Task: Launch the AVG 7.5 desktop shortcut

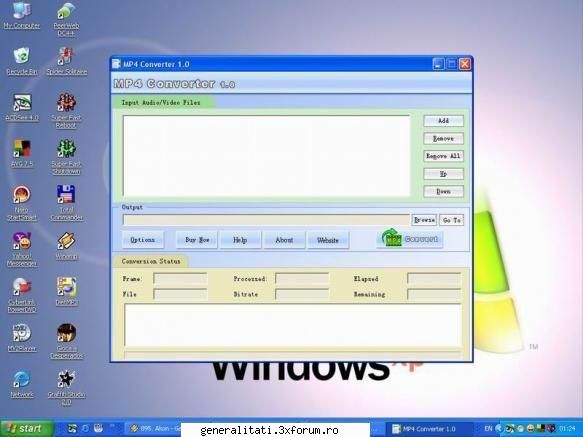Action: [22, 153]
